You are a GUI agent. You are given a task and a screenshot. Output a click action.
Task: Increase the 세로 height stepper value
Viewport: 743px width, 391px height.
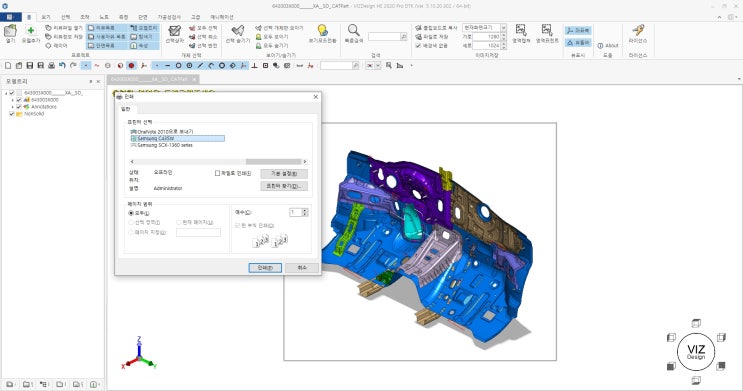[503, 44]
